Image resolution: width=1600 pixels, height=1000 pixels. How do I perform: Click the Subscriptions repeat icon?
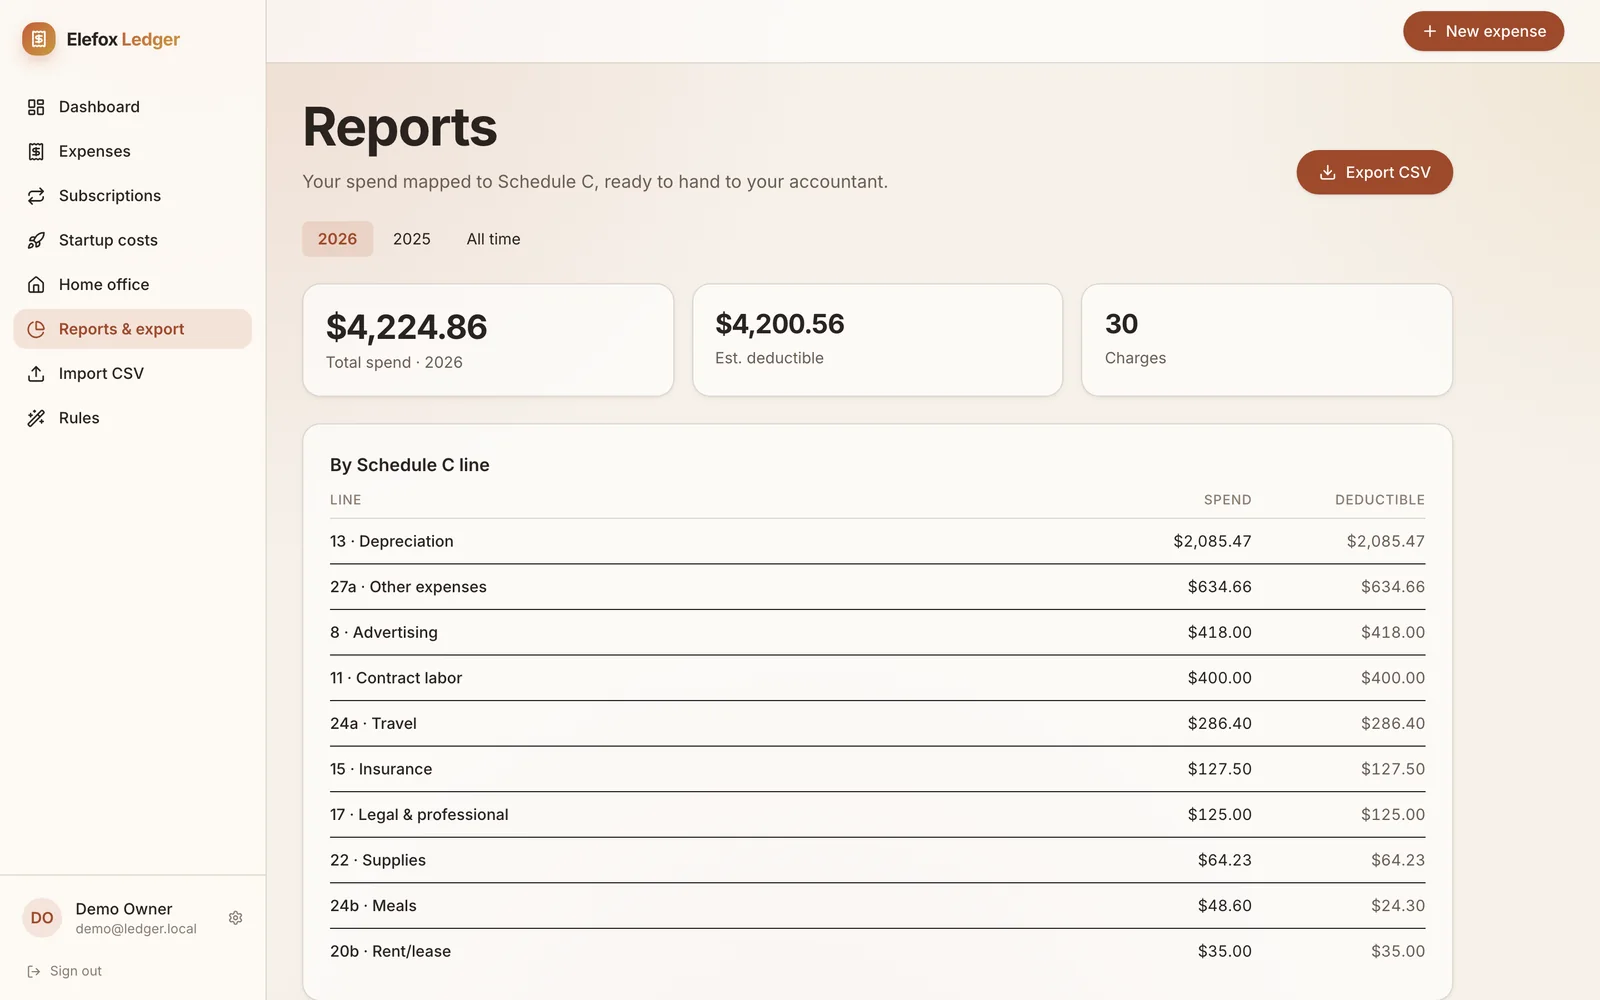(x=36, y=196)
